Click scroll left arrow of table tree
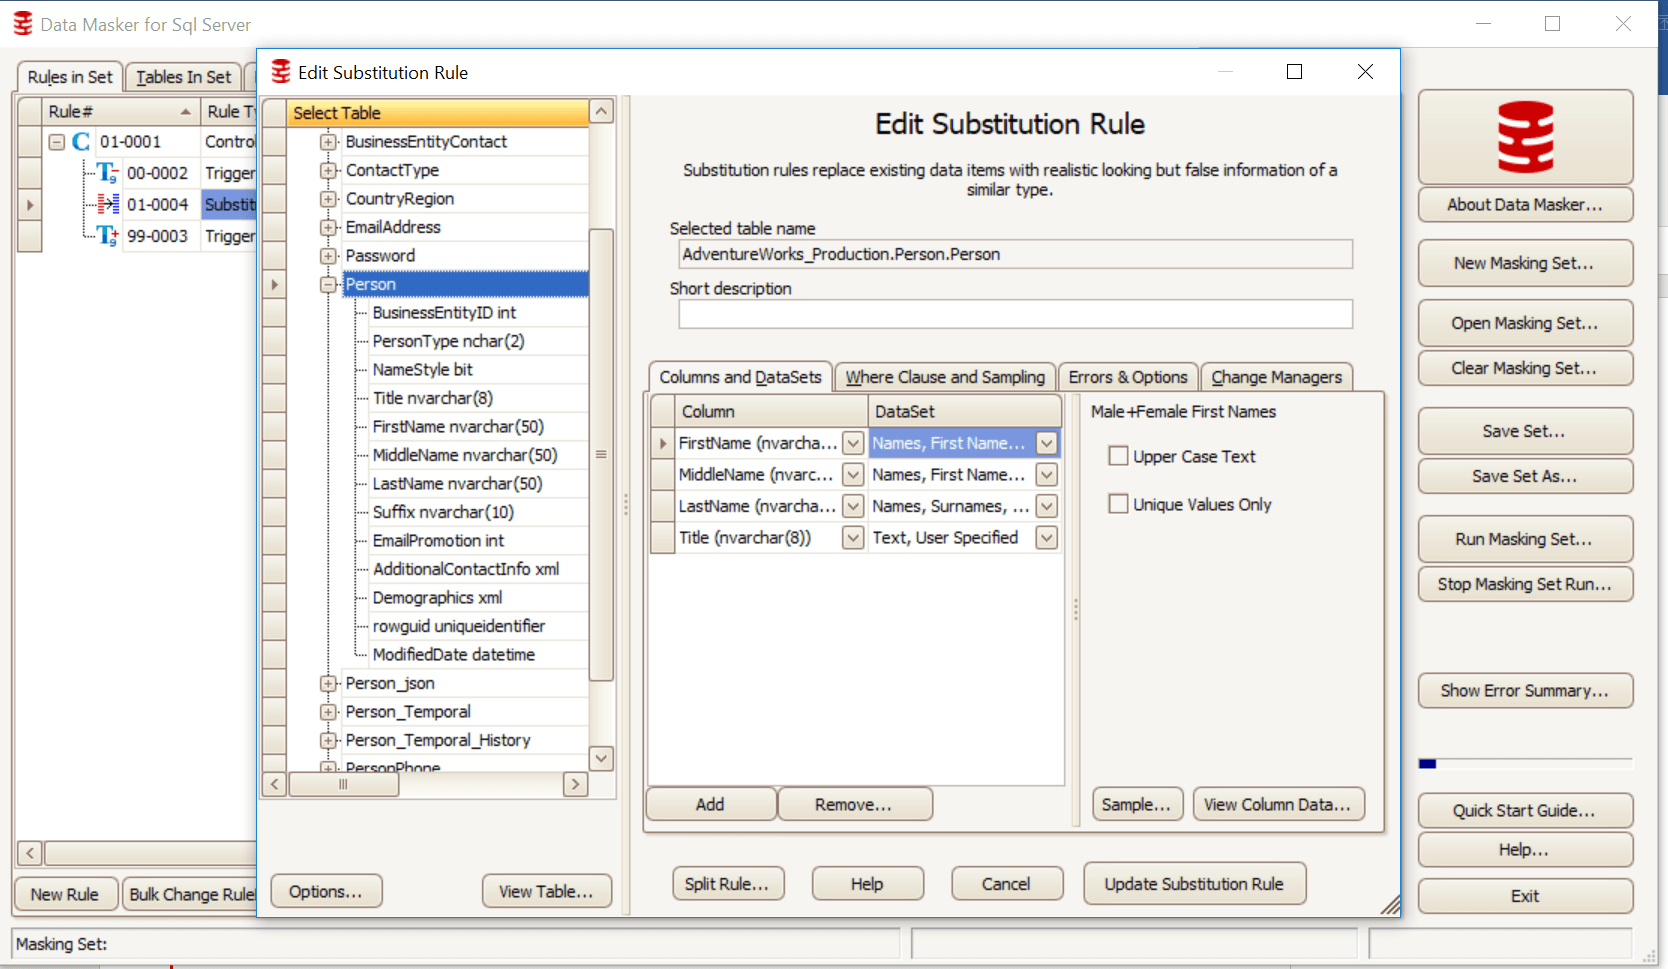Viewport: 1668px width, 969px height. pos(275,785)
